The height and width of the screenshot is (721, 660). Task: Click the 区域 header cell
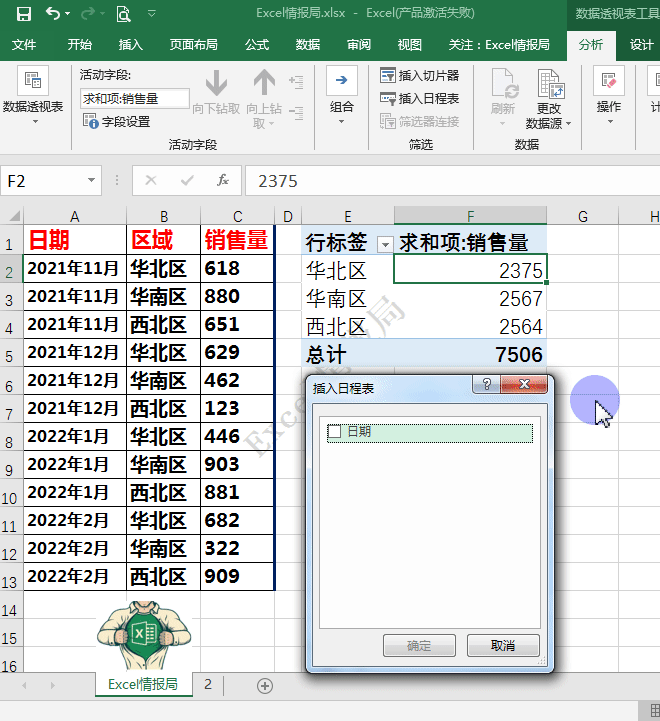click(163, 240)
